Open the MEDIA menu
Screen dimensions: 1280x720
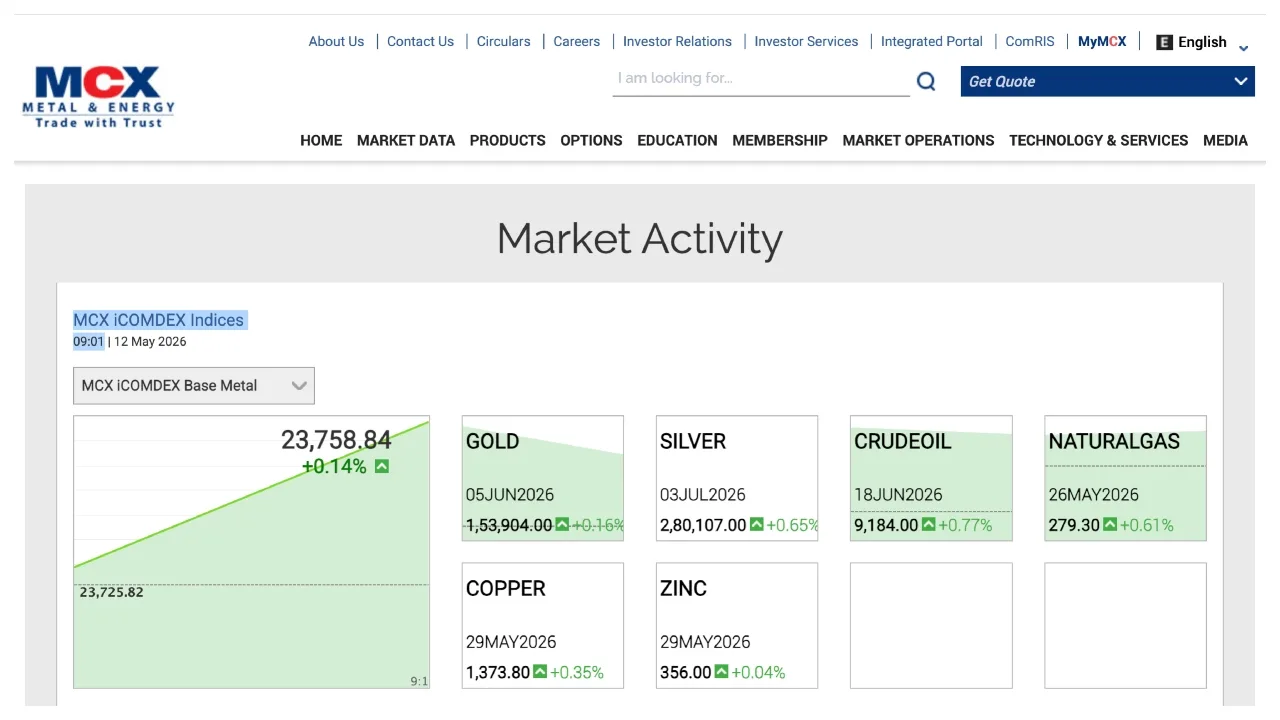pyautogui.click(x=1225, y=141)
